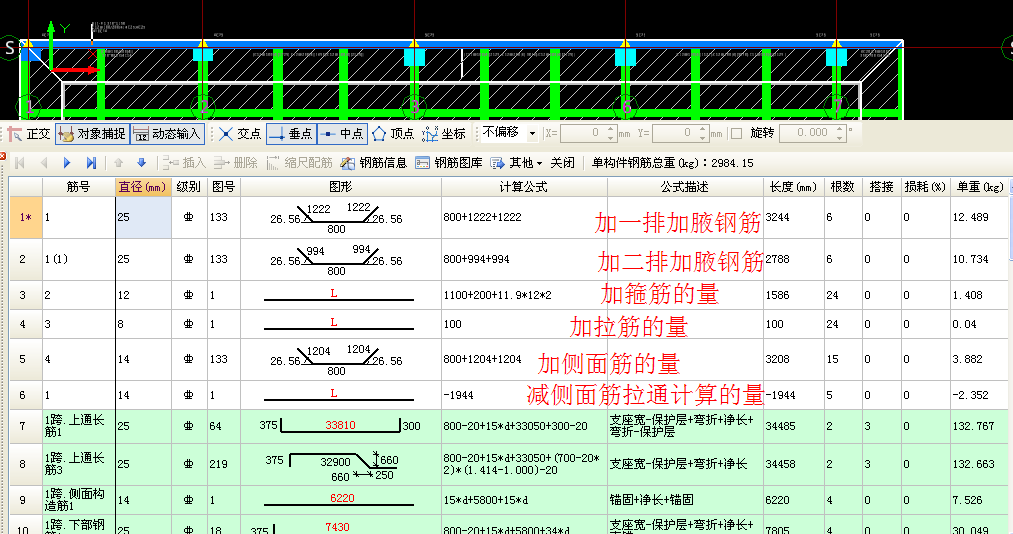The image size is (1013, 534).
Task: Open 钢筋信息 rebar info
Action: click(x=373, y=163)
